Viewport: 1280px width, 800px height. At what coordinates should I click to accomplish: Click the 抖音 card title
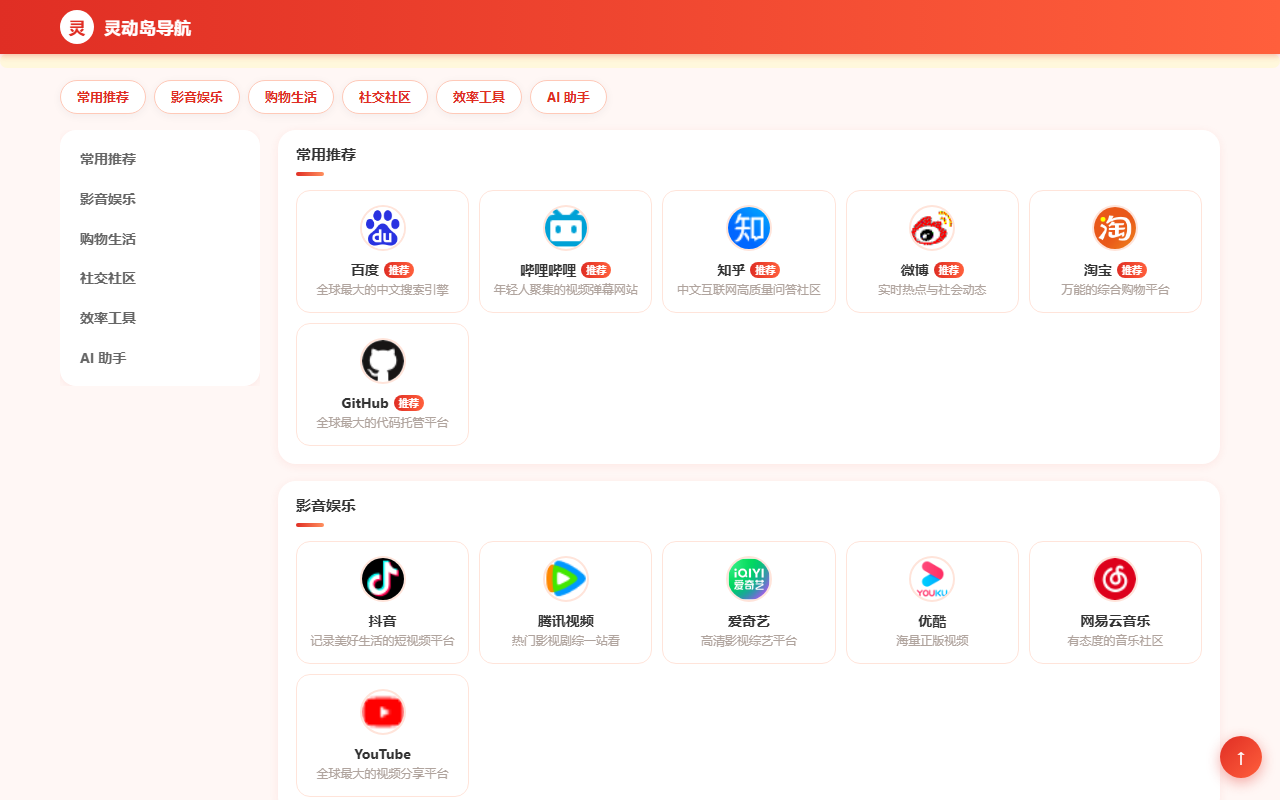pos(382,621)
